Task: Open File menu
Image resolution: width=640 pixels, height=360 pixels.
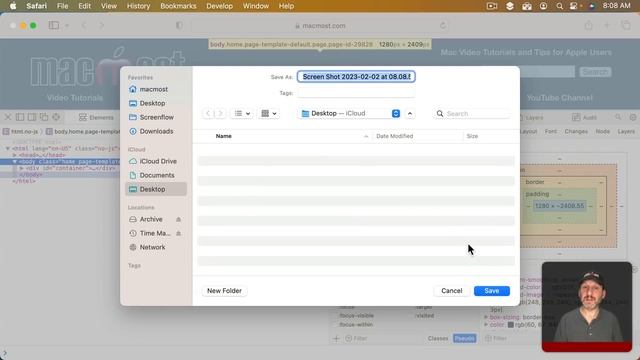Action: click(x=62, y=6)
